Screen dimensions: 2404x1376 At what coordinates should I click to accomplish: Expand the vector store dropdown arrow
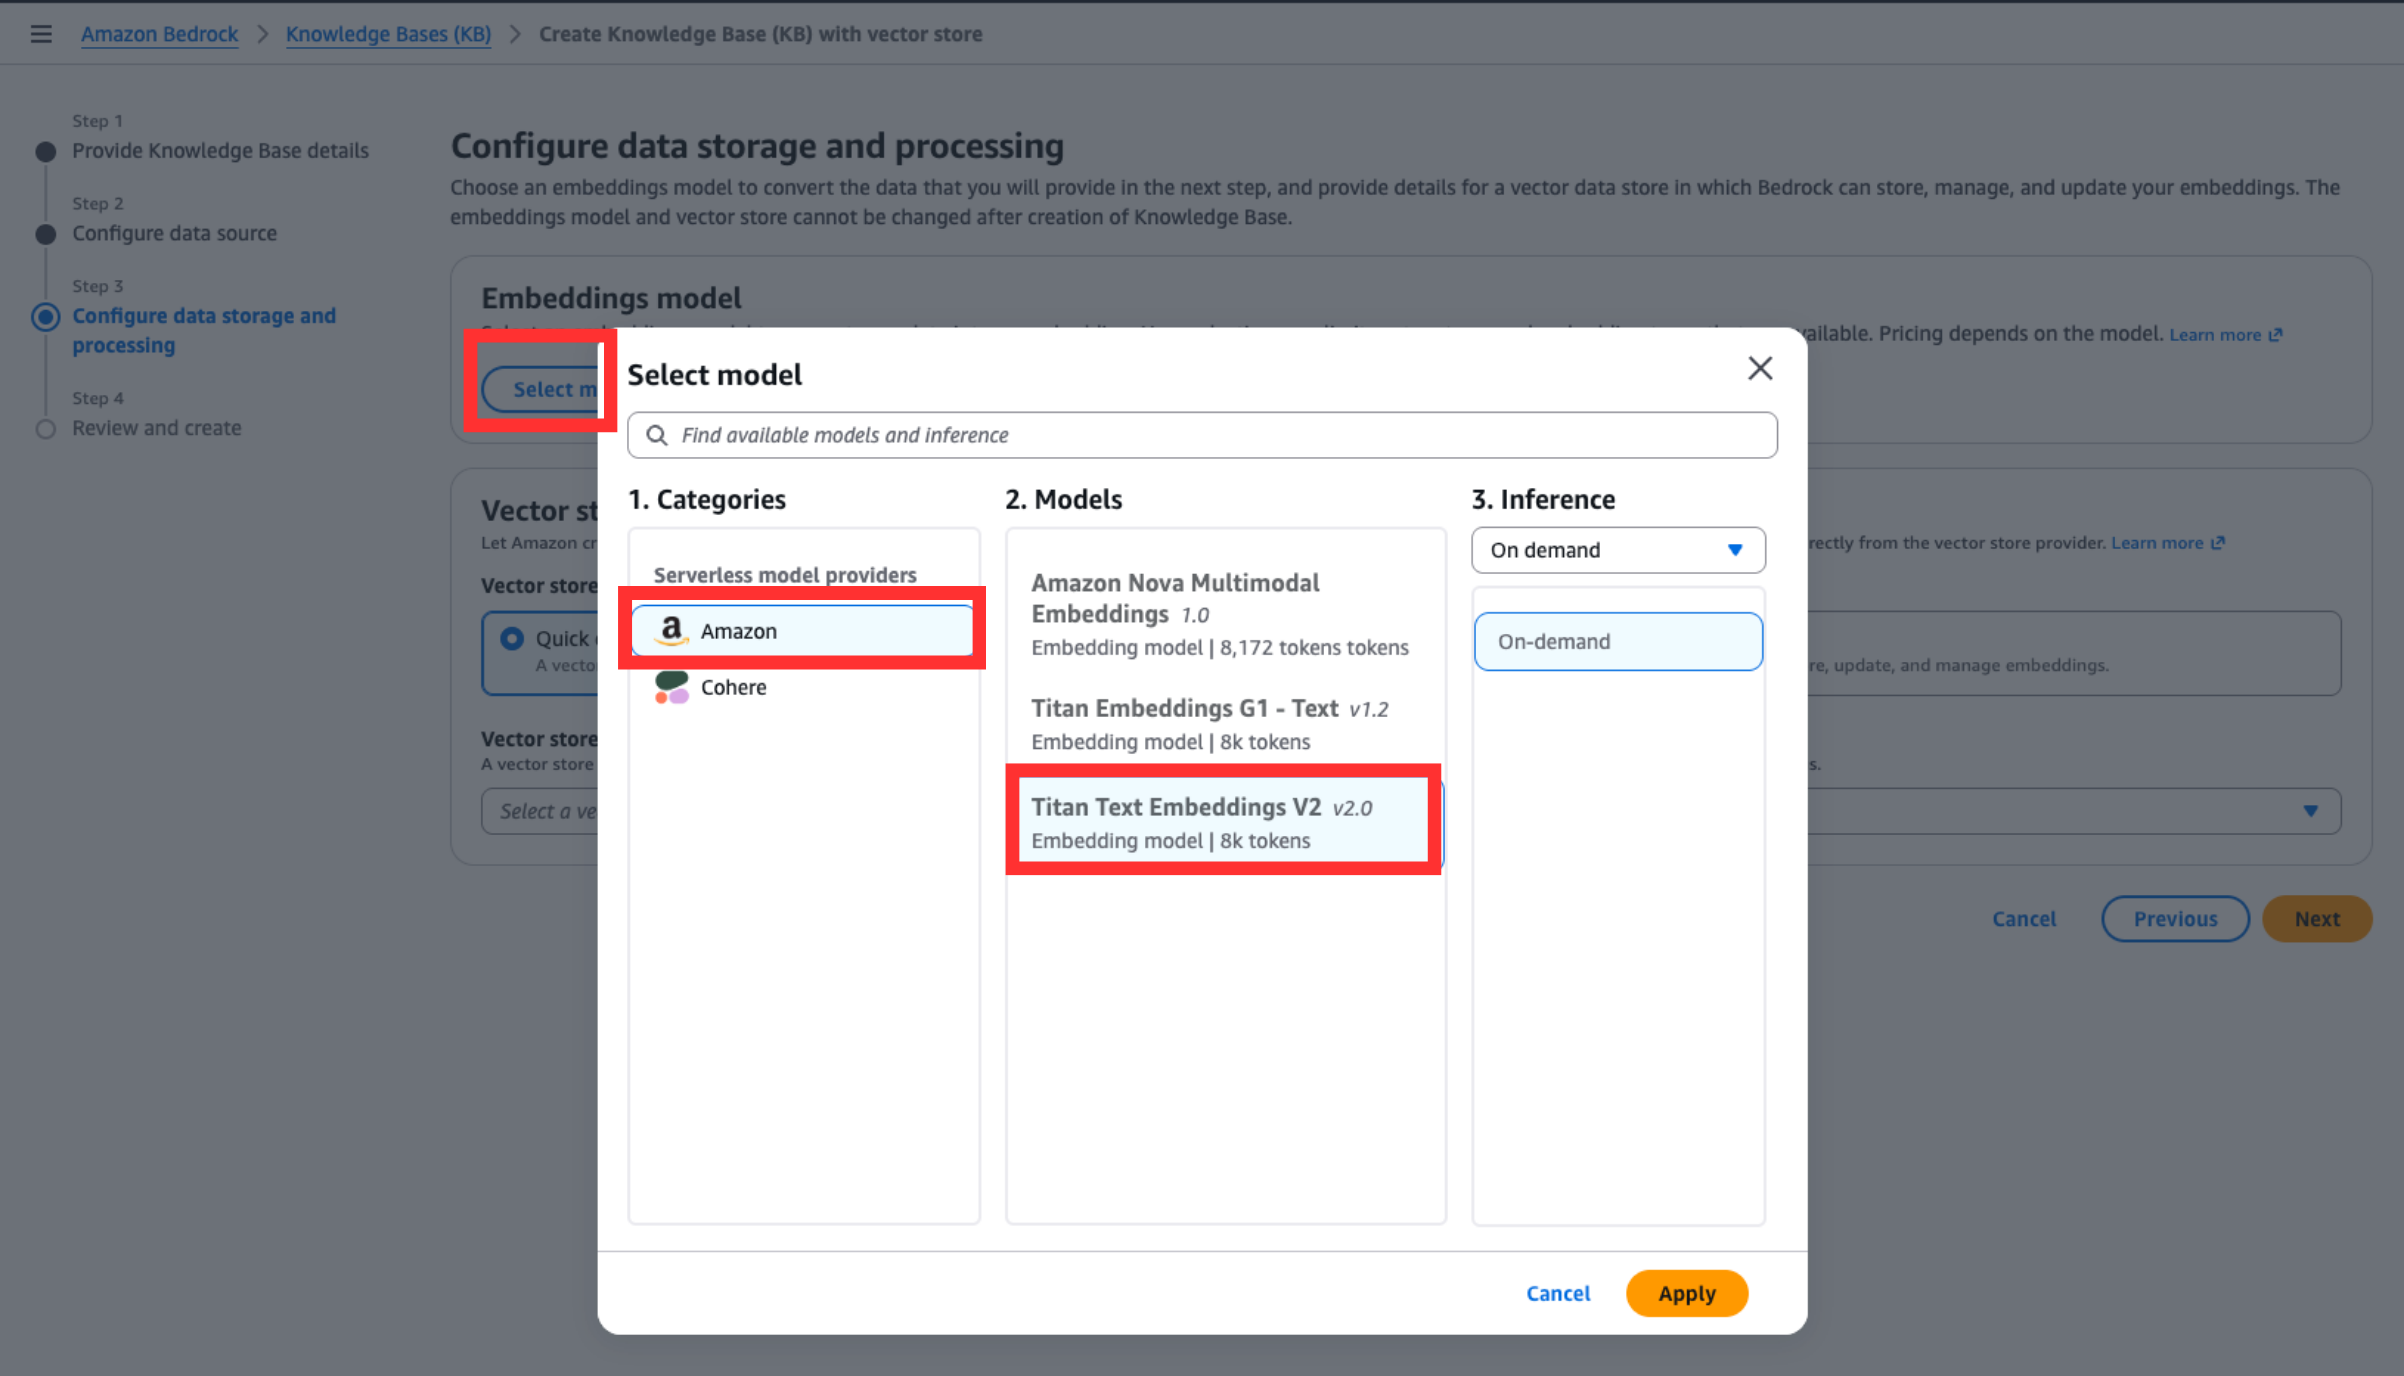[x=2311, y=811]
